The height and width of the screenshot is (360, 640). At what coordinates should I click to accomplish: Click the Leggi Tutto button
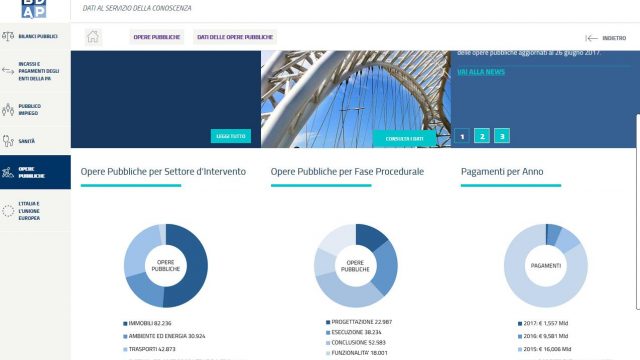coord(231,136)
